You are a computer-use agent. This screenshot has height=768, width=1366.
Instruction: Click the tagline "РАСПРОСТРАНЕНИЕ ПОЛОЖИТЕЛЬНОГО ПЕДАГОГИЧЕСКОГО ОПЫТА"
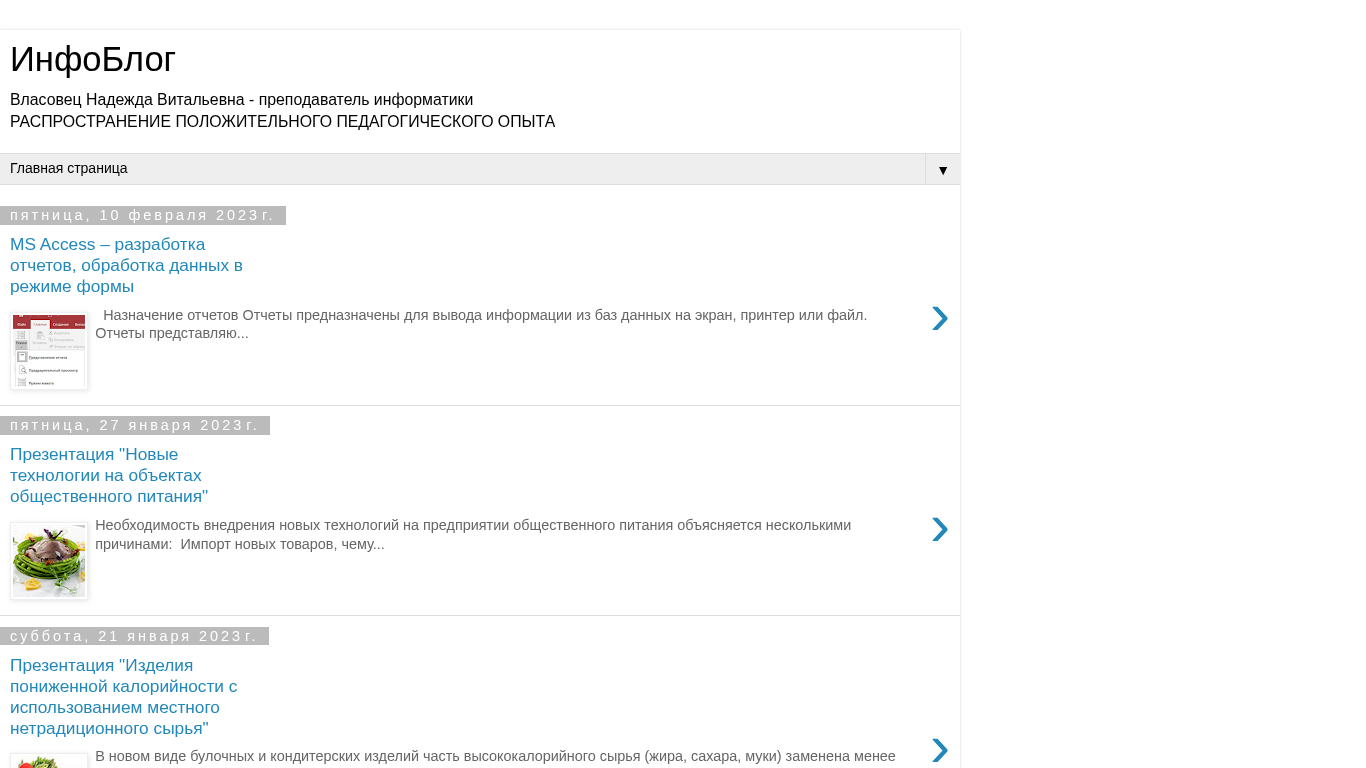tap(282, 122)
